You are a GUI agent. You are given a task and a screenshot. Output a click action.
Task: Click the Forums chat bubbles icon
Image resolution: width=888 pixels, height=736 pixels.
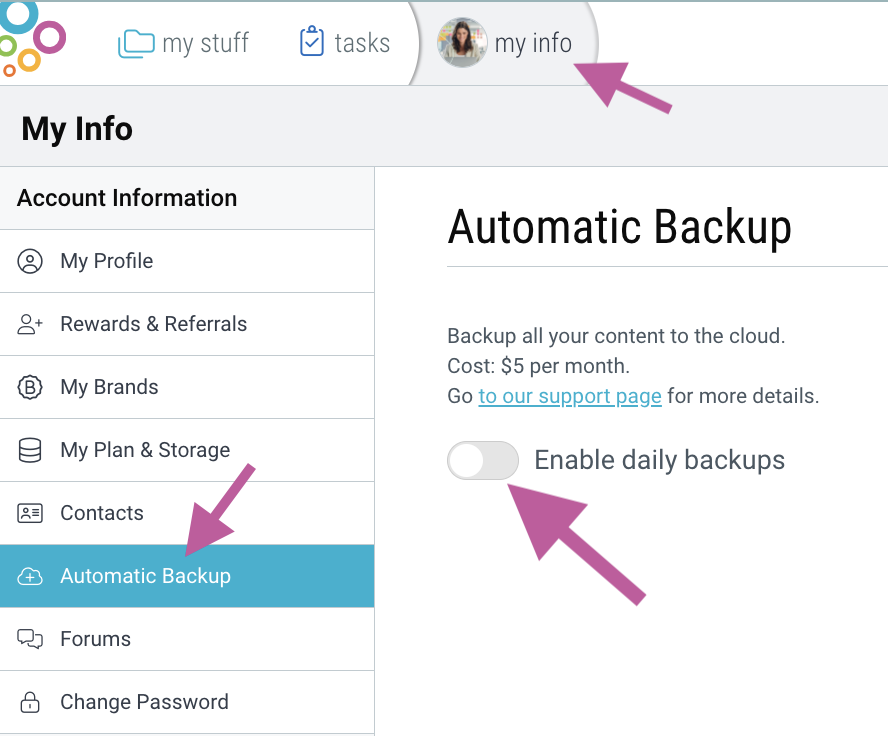(x=30, y=640)
